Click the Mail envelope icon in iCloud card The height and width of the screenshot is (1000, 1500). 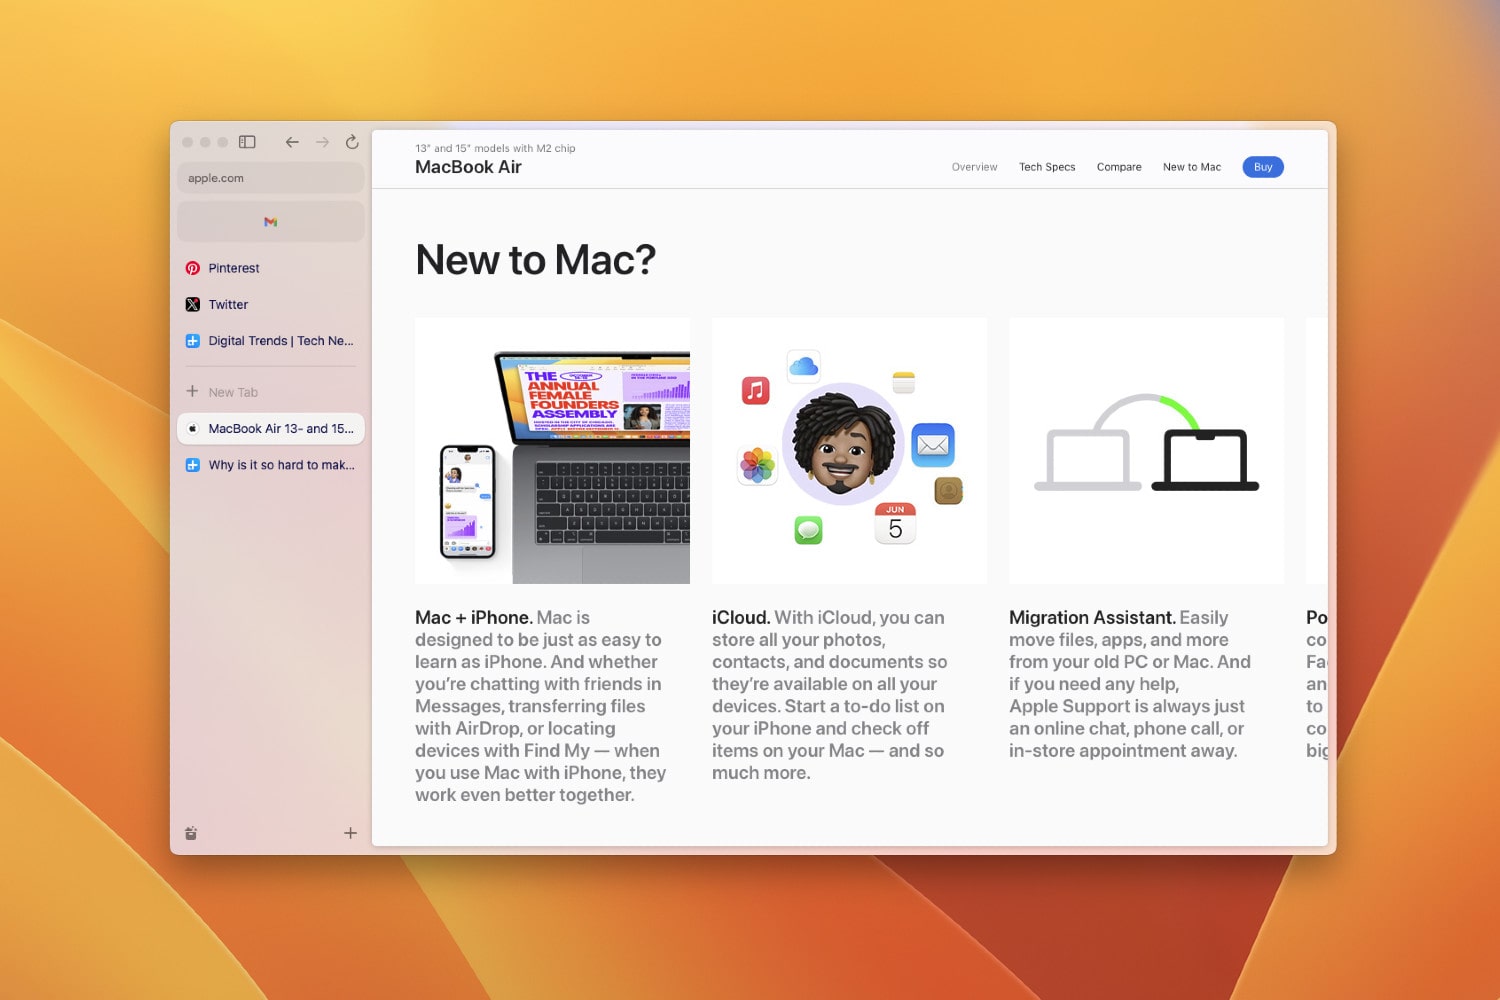pyautogui.click(x=933, y=445)
